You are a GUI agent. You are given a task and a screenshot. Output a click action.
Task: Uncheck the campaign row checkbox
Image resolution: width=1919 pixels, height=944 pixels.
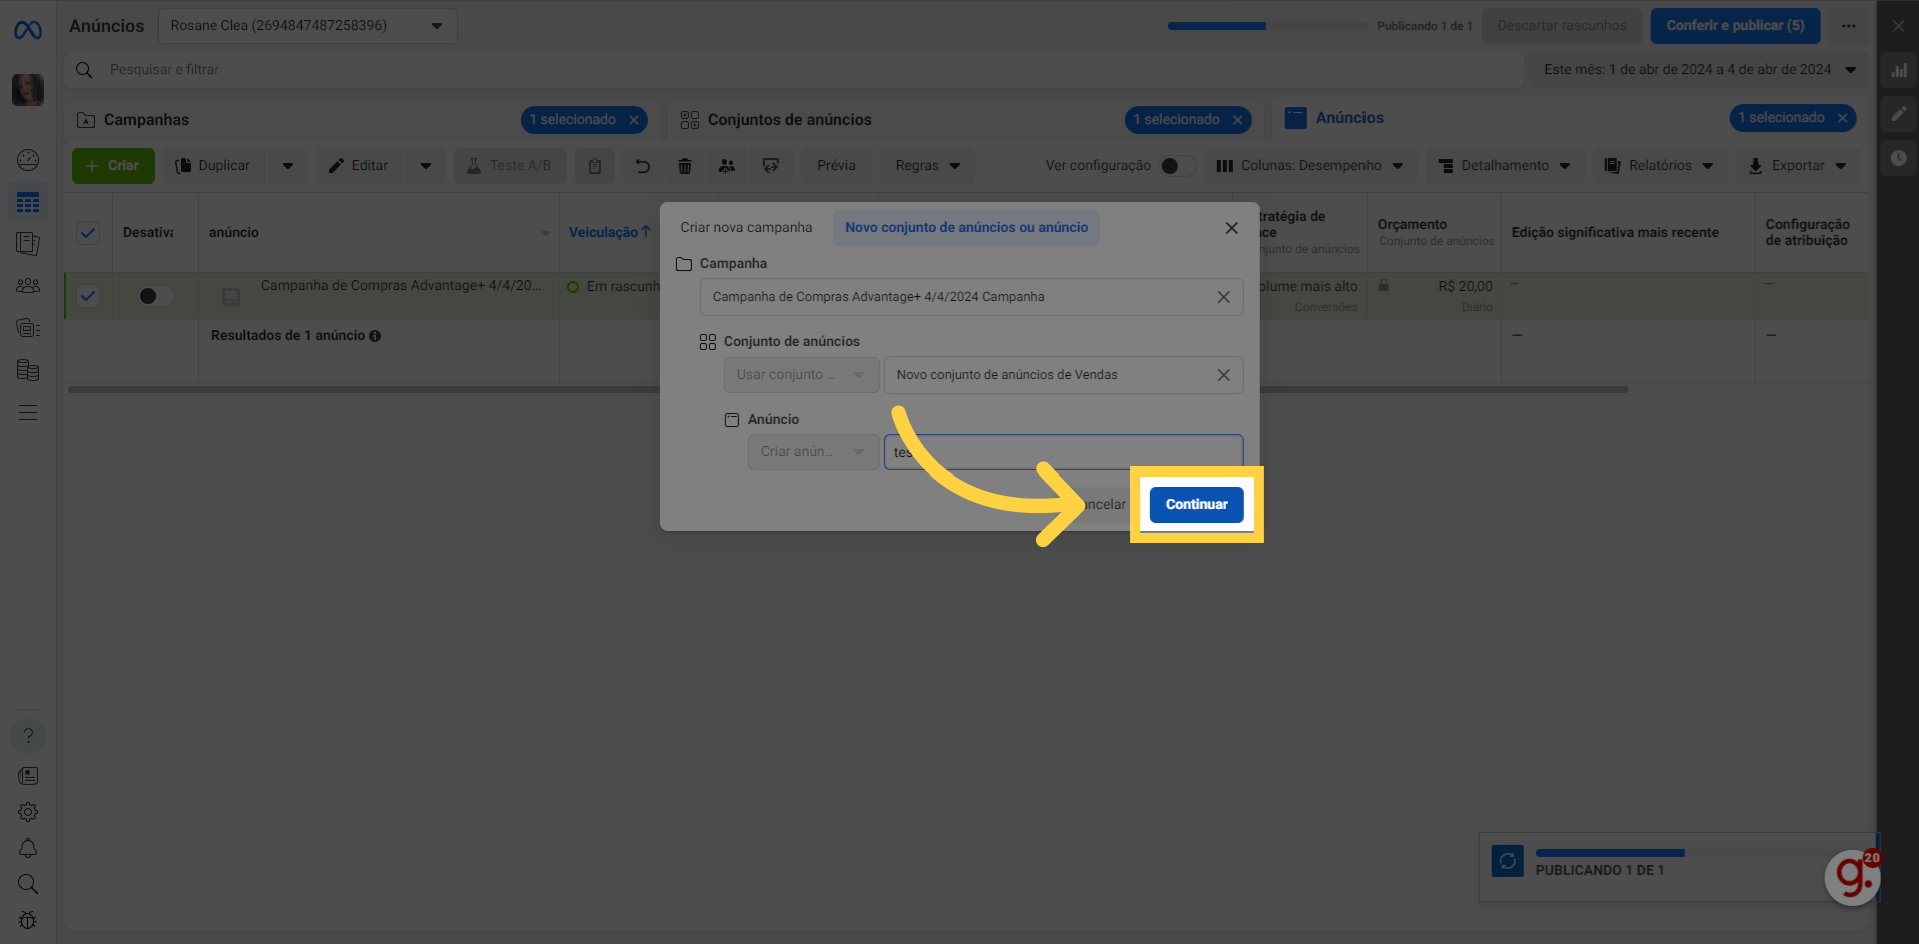click(88, 296)
